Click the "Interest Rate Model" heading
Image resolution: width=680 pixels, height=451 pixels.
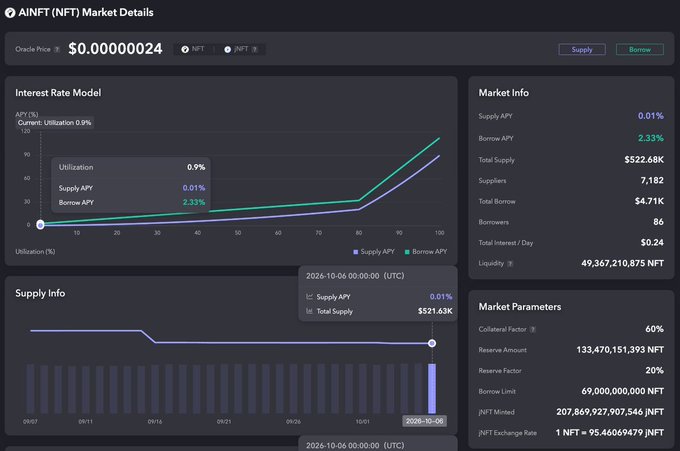[58, 93]
